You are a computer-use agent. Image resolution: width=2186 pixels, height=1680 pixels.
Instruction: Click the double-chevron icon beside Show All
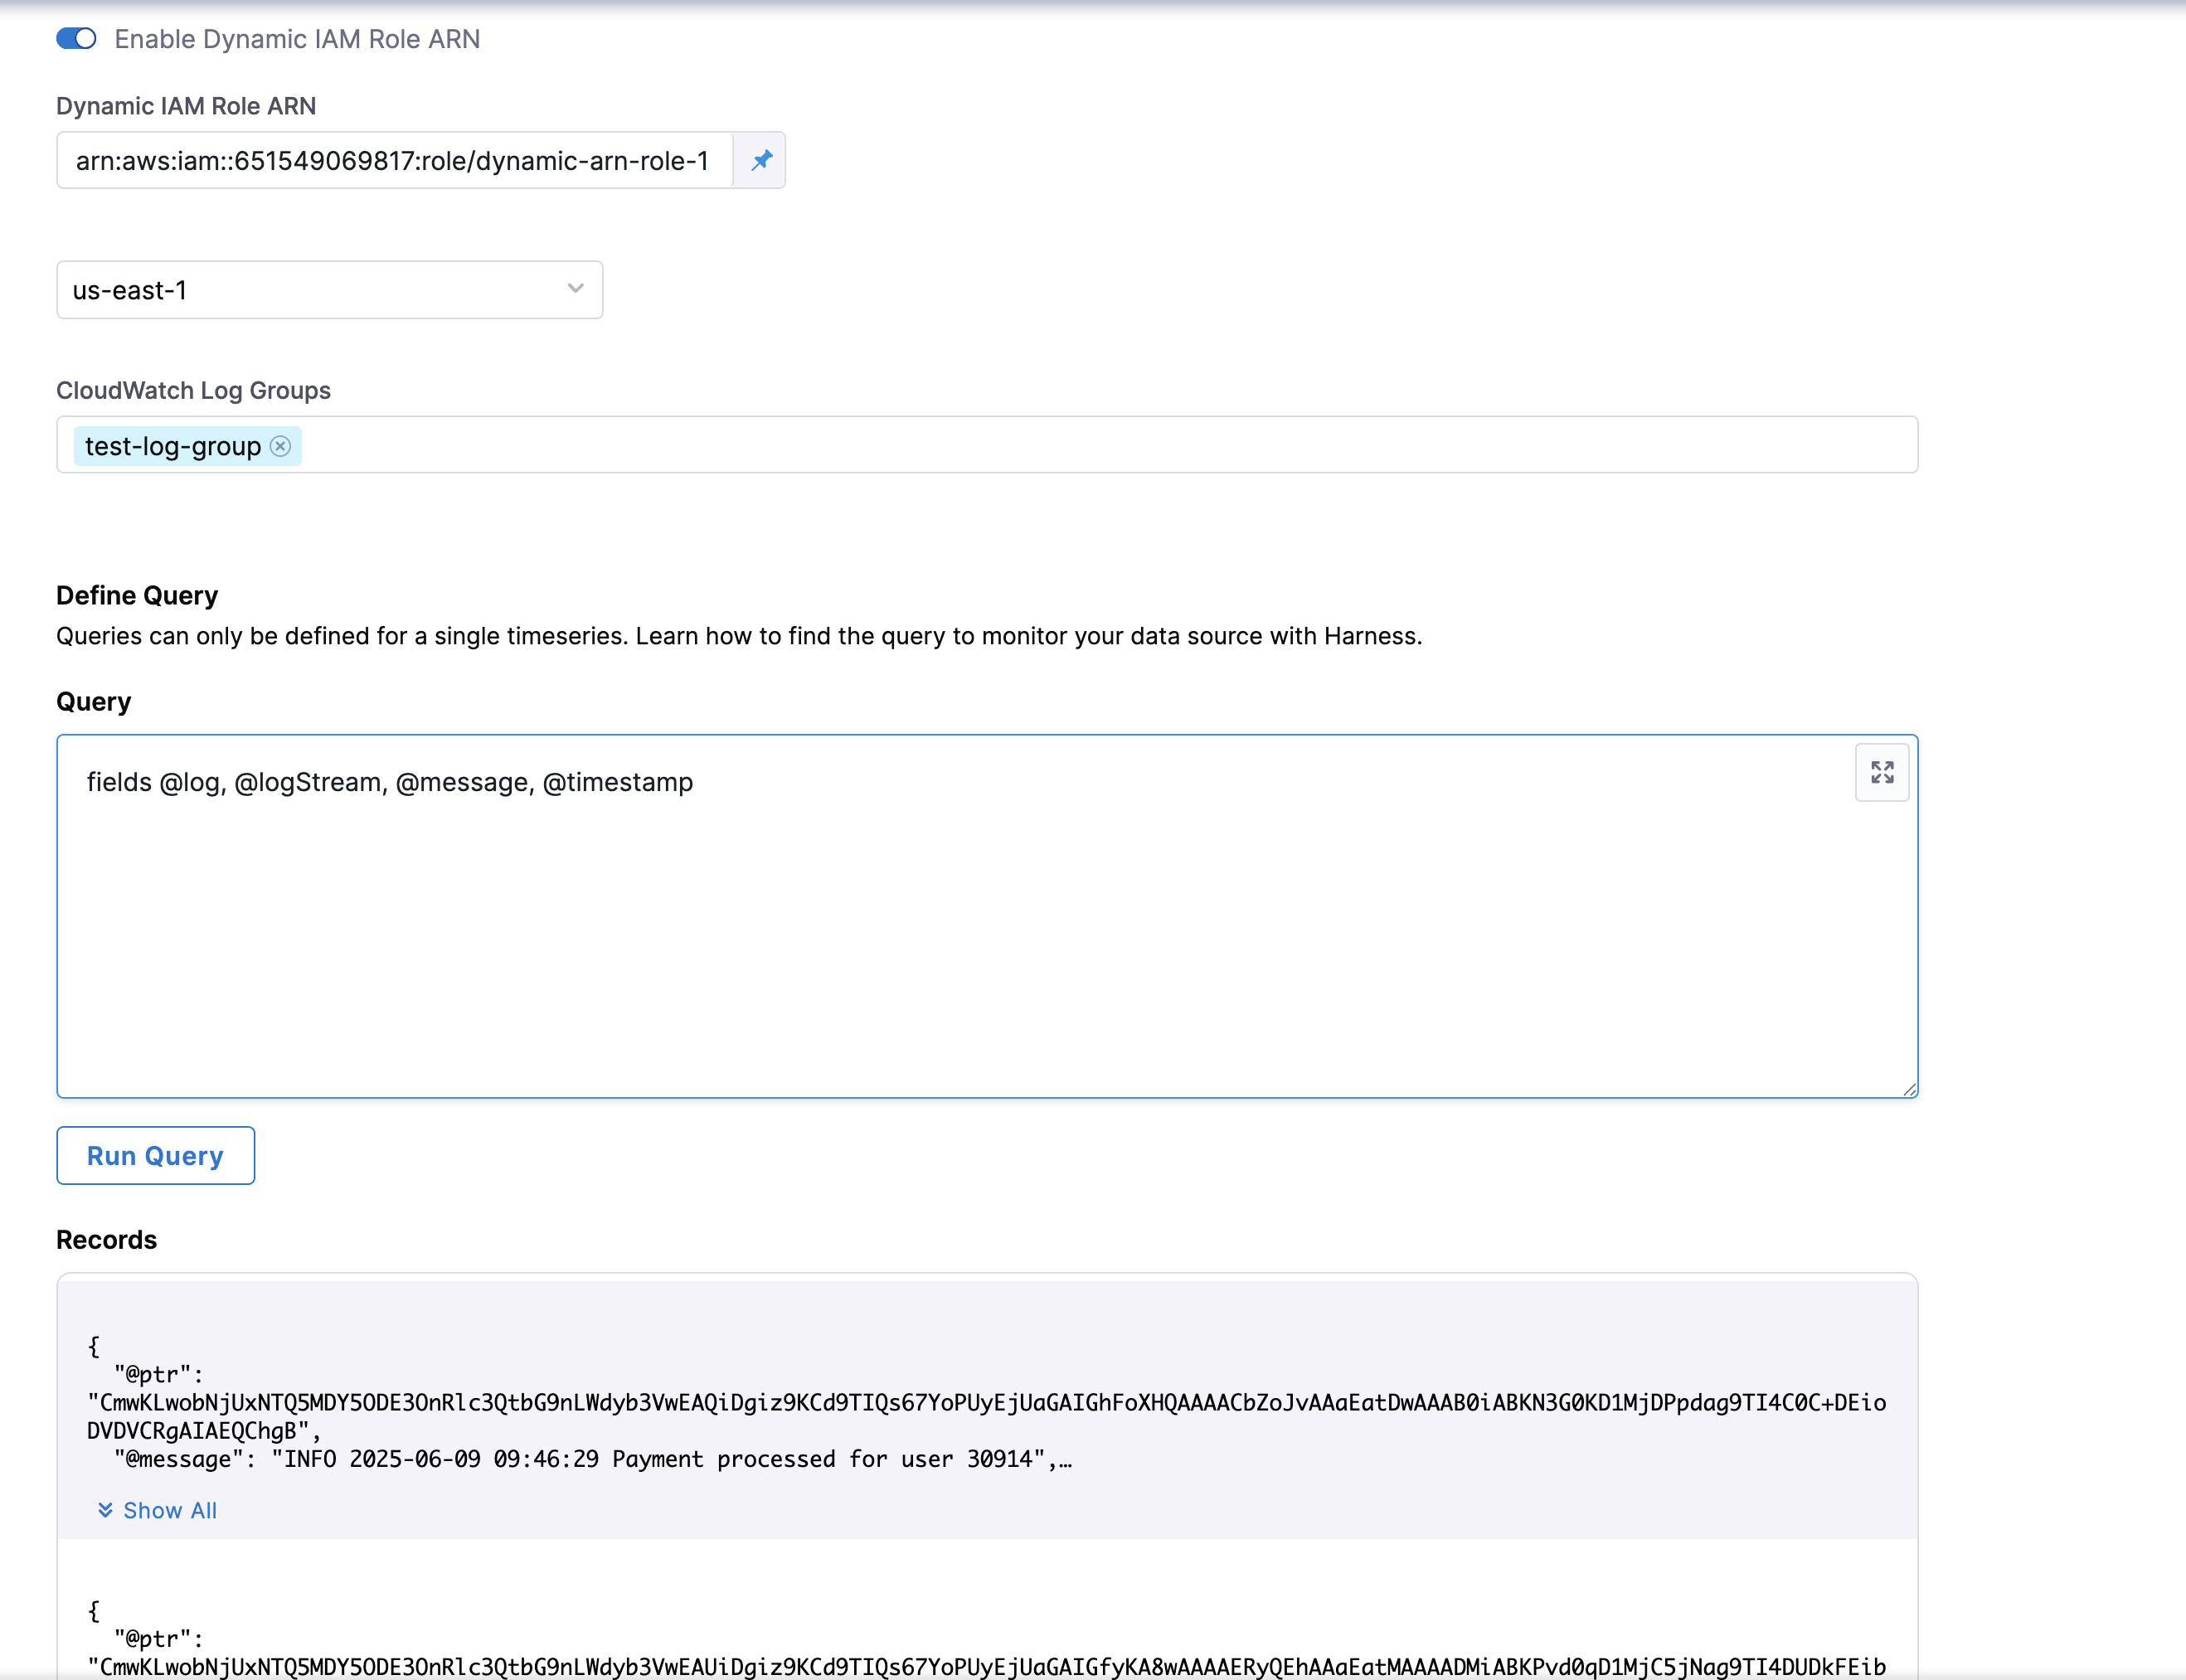point(105,1510)
